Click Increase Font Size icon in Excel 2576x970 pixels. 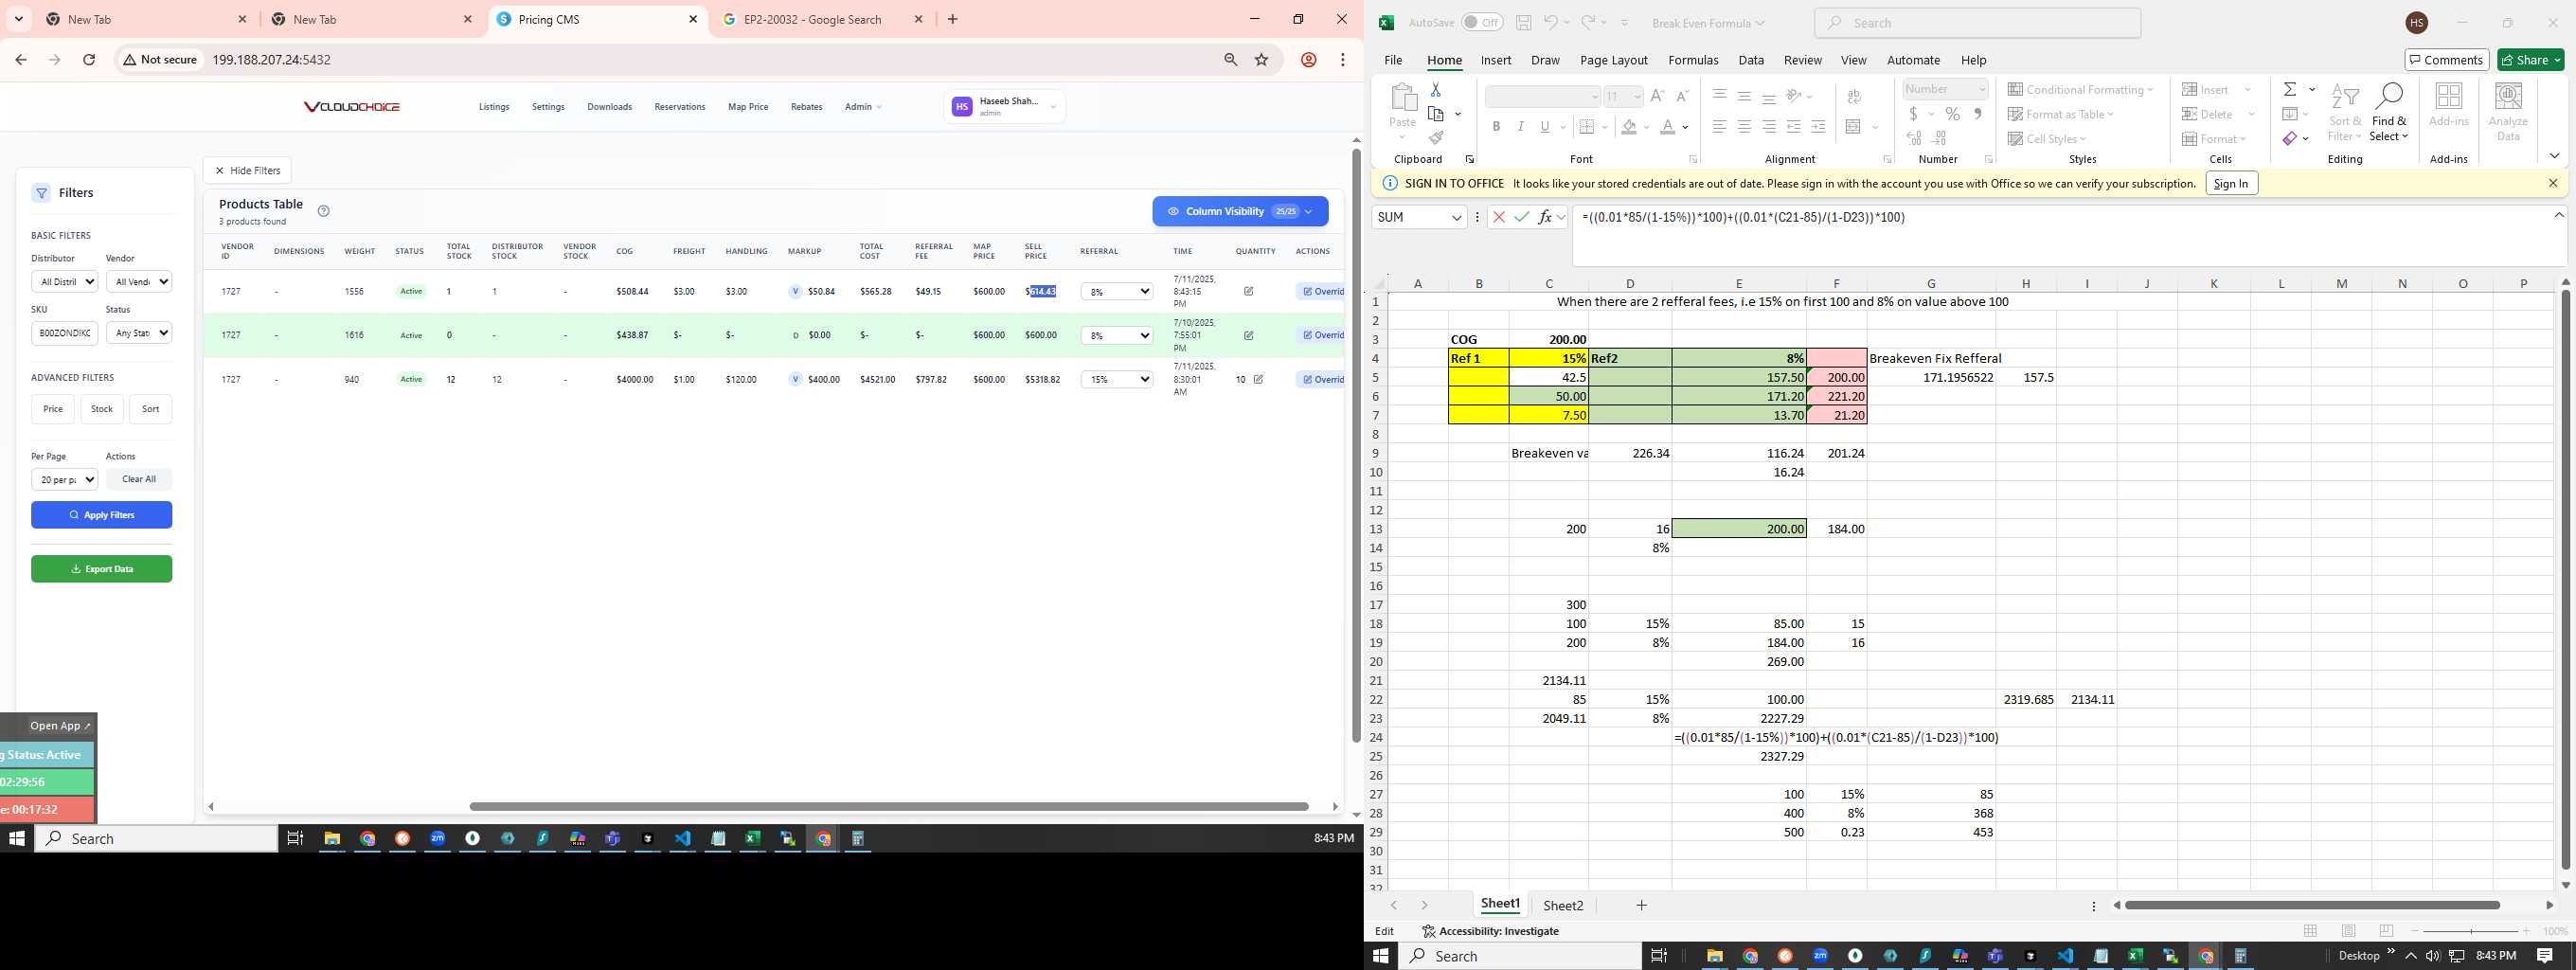(x=1657, y=96)
